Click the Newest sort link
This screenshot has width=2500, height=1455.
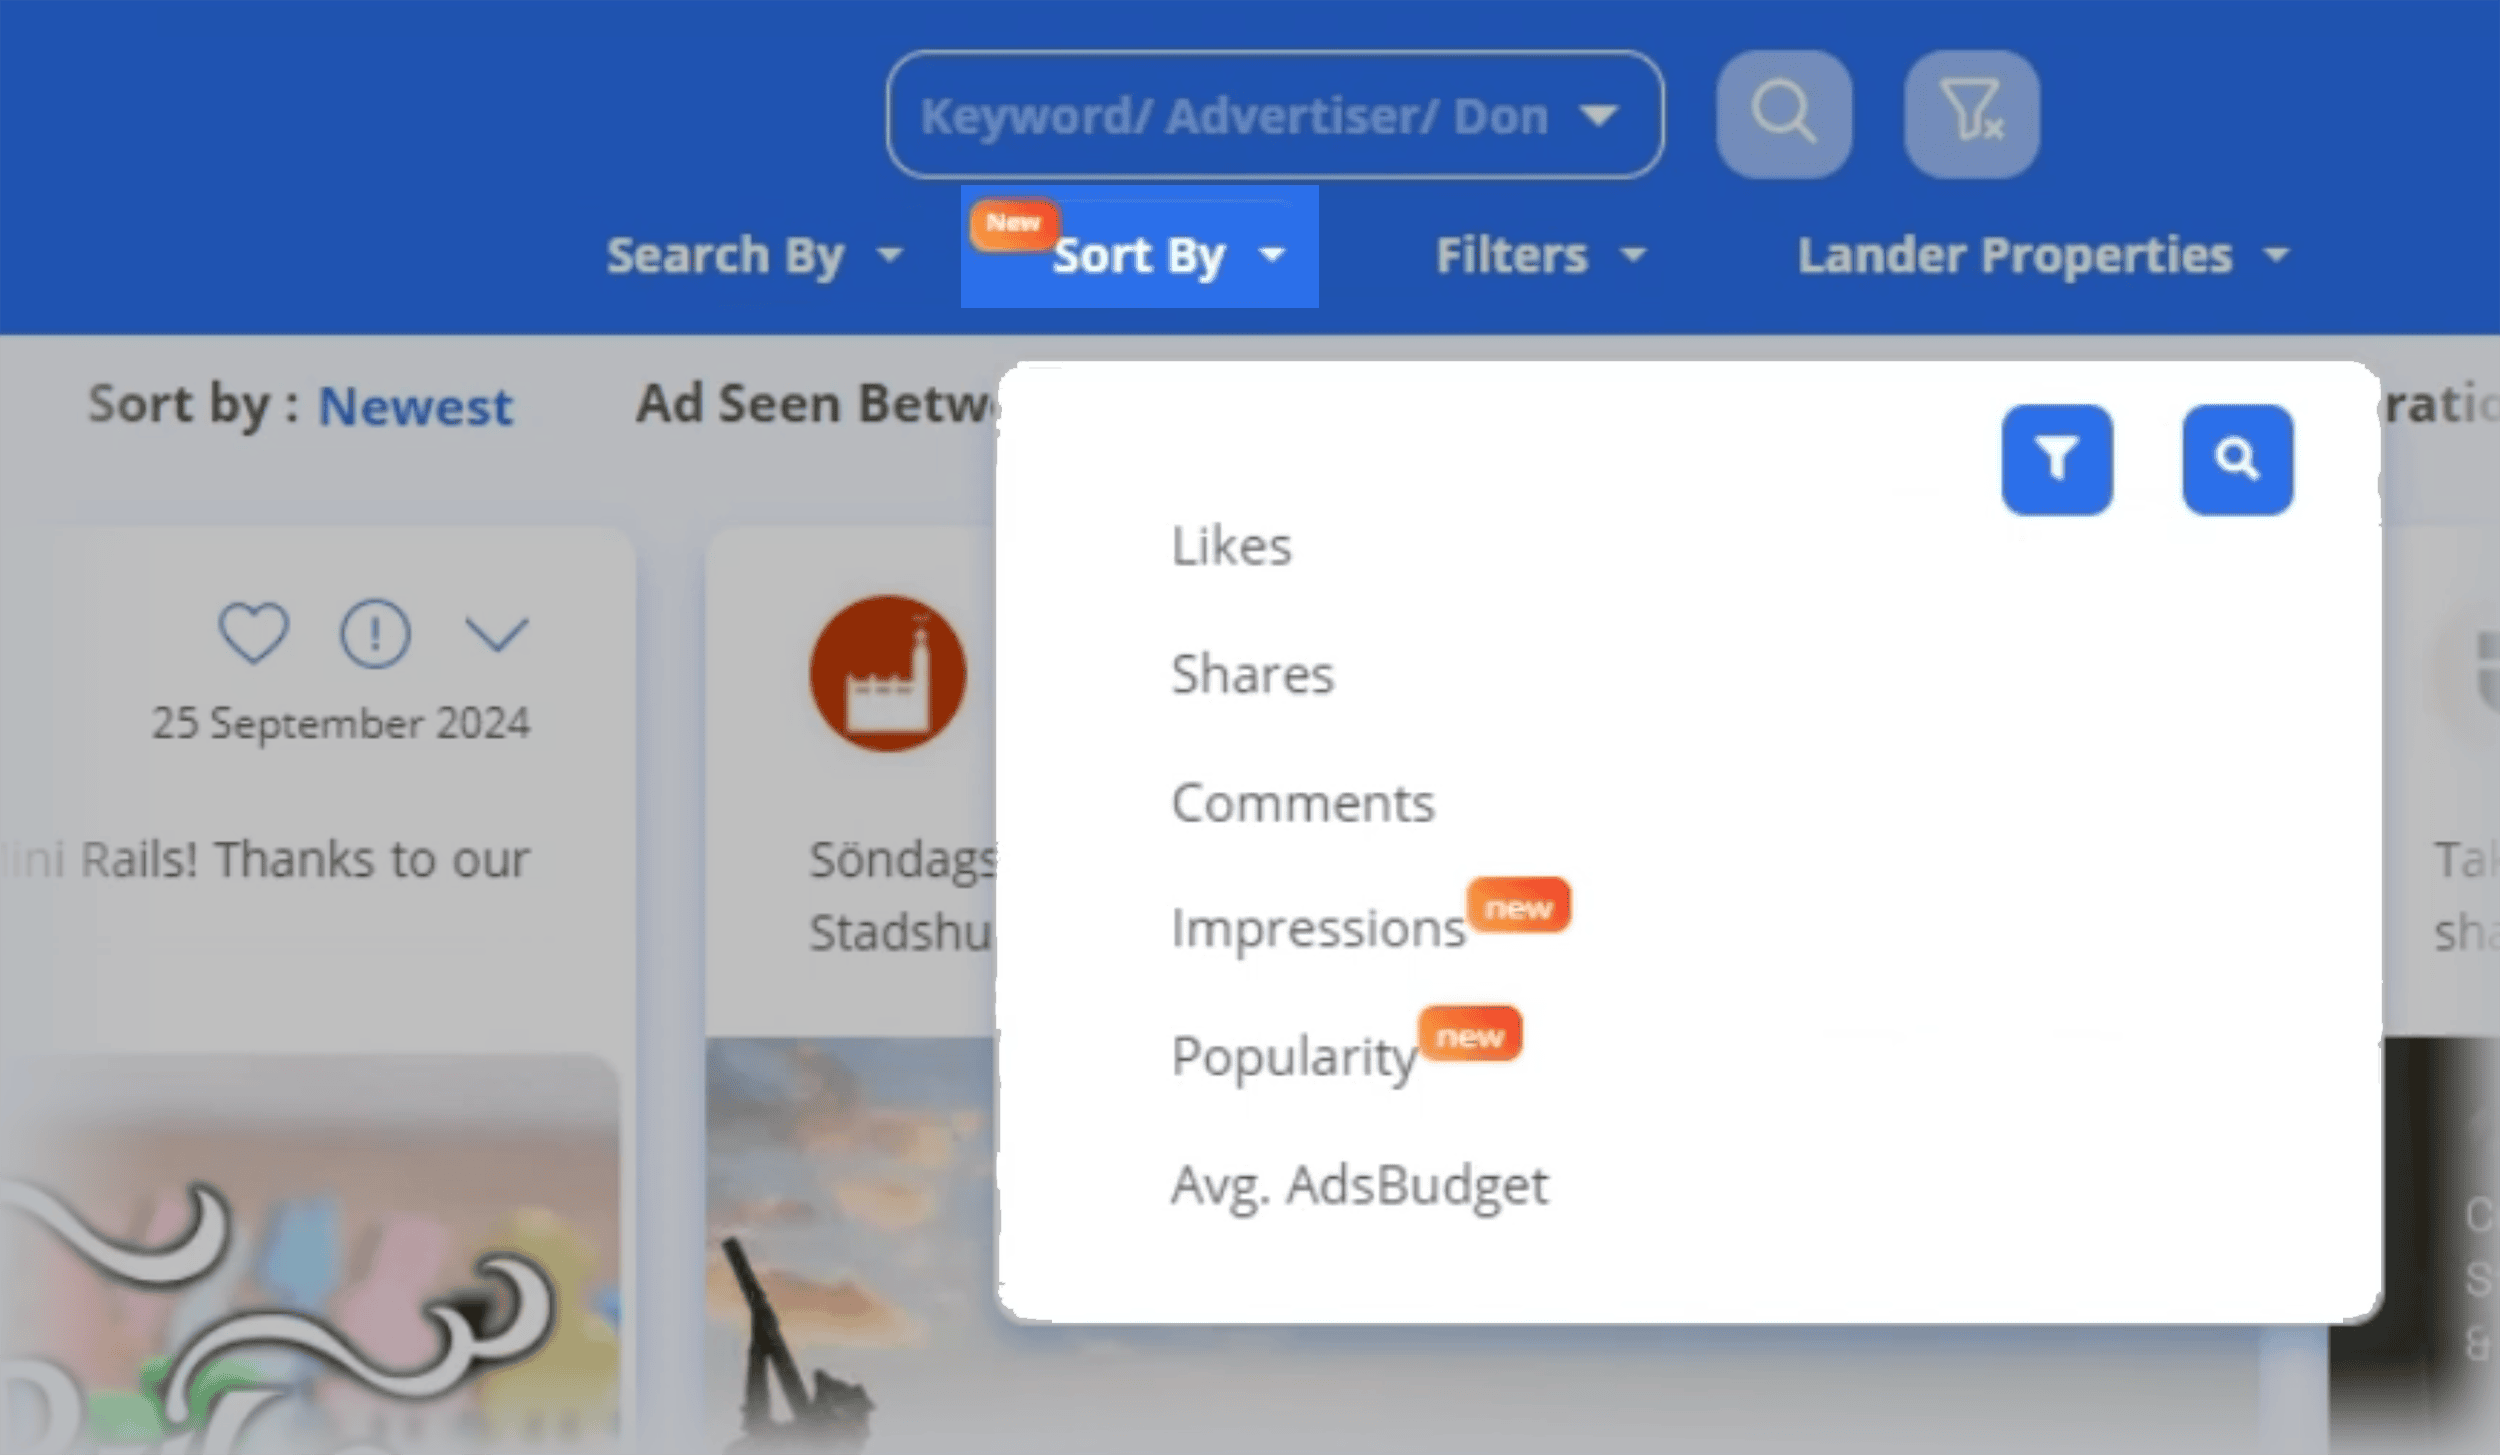tap(416, 405)
